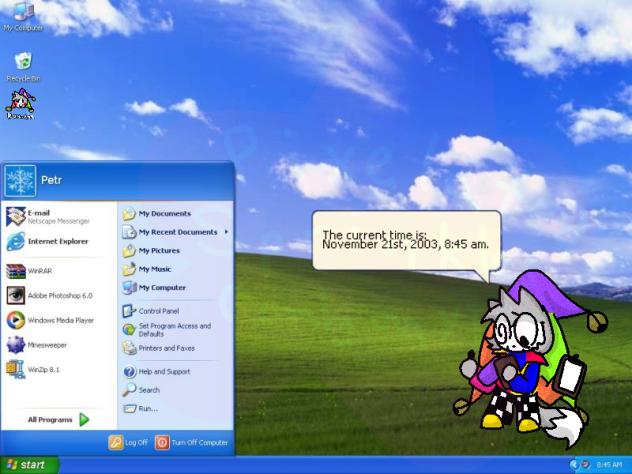Open the WinRAR icon
The image size is (632, 474).
(x=16, y=271)
